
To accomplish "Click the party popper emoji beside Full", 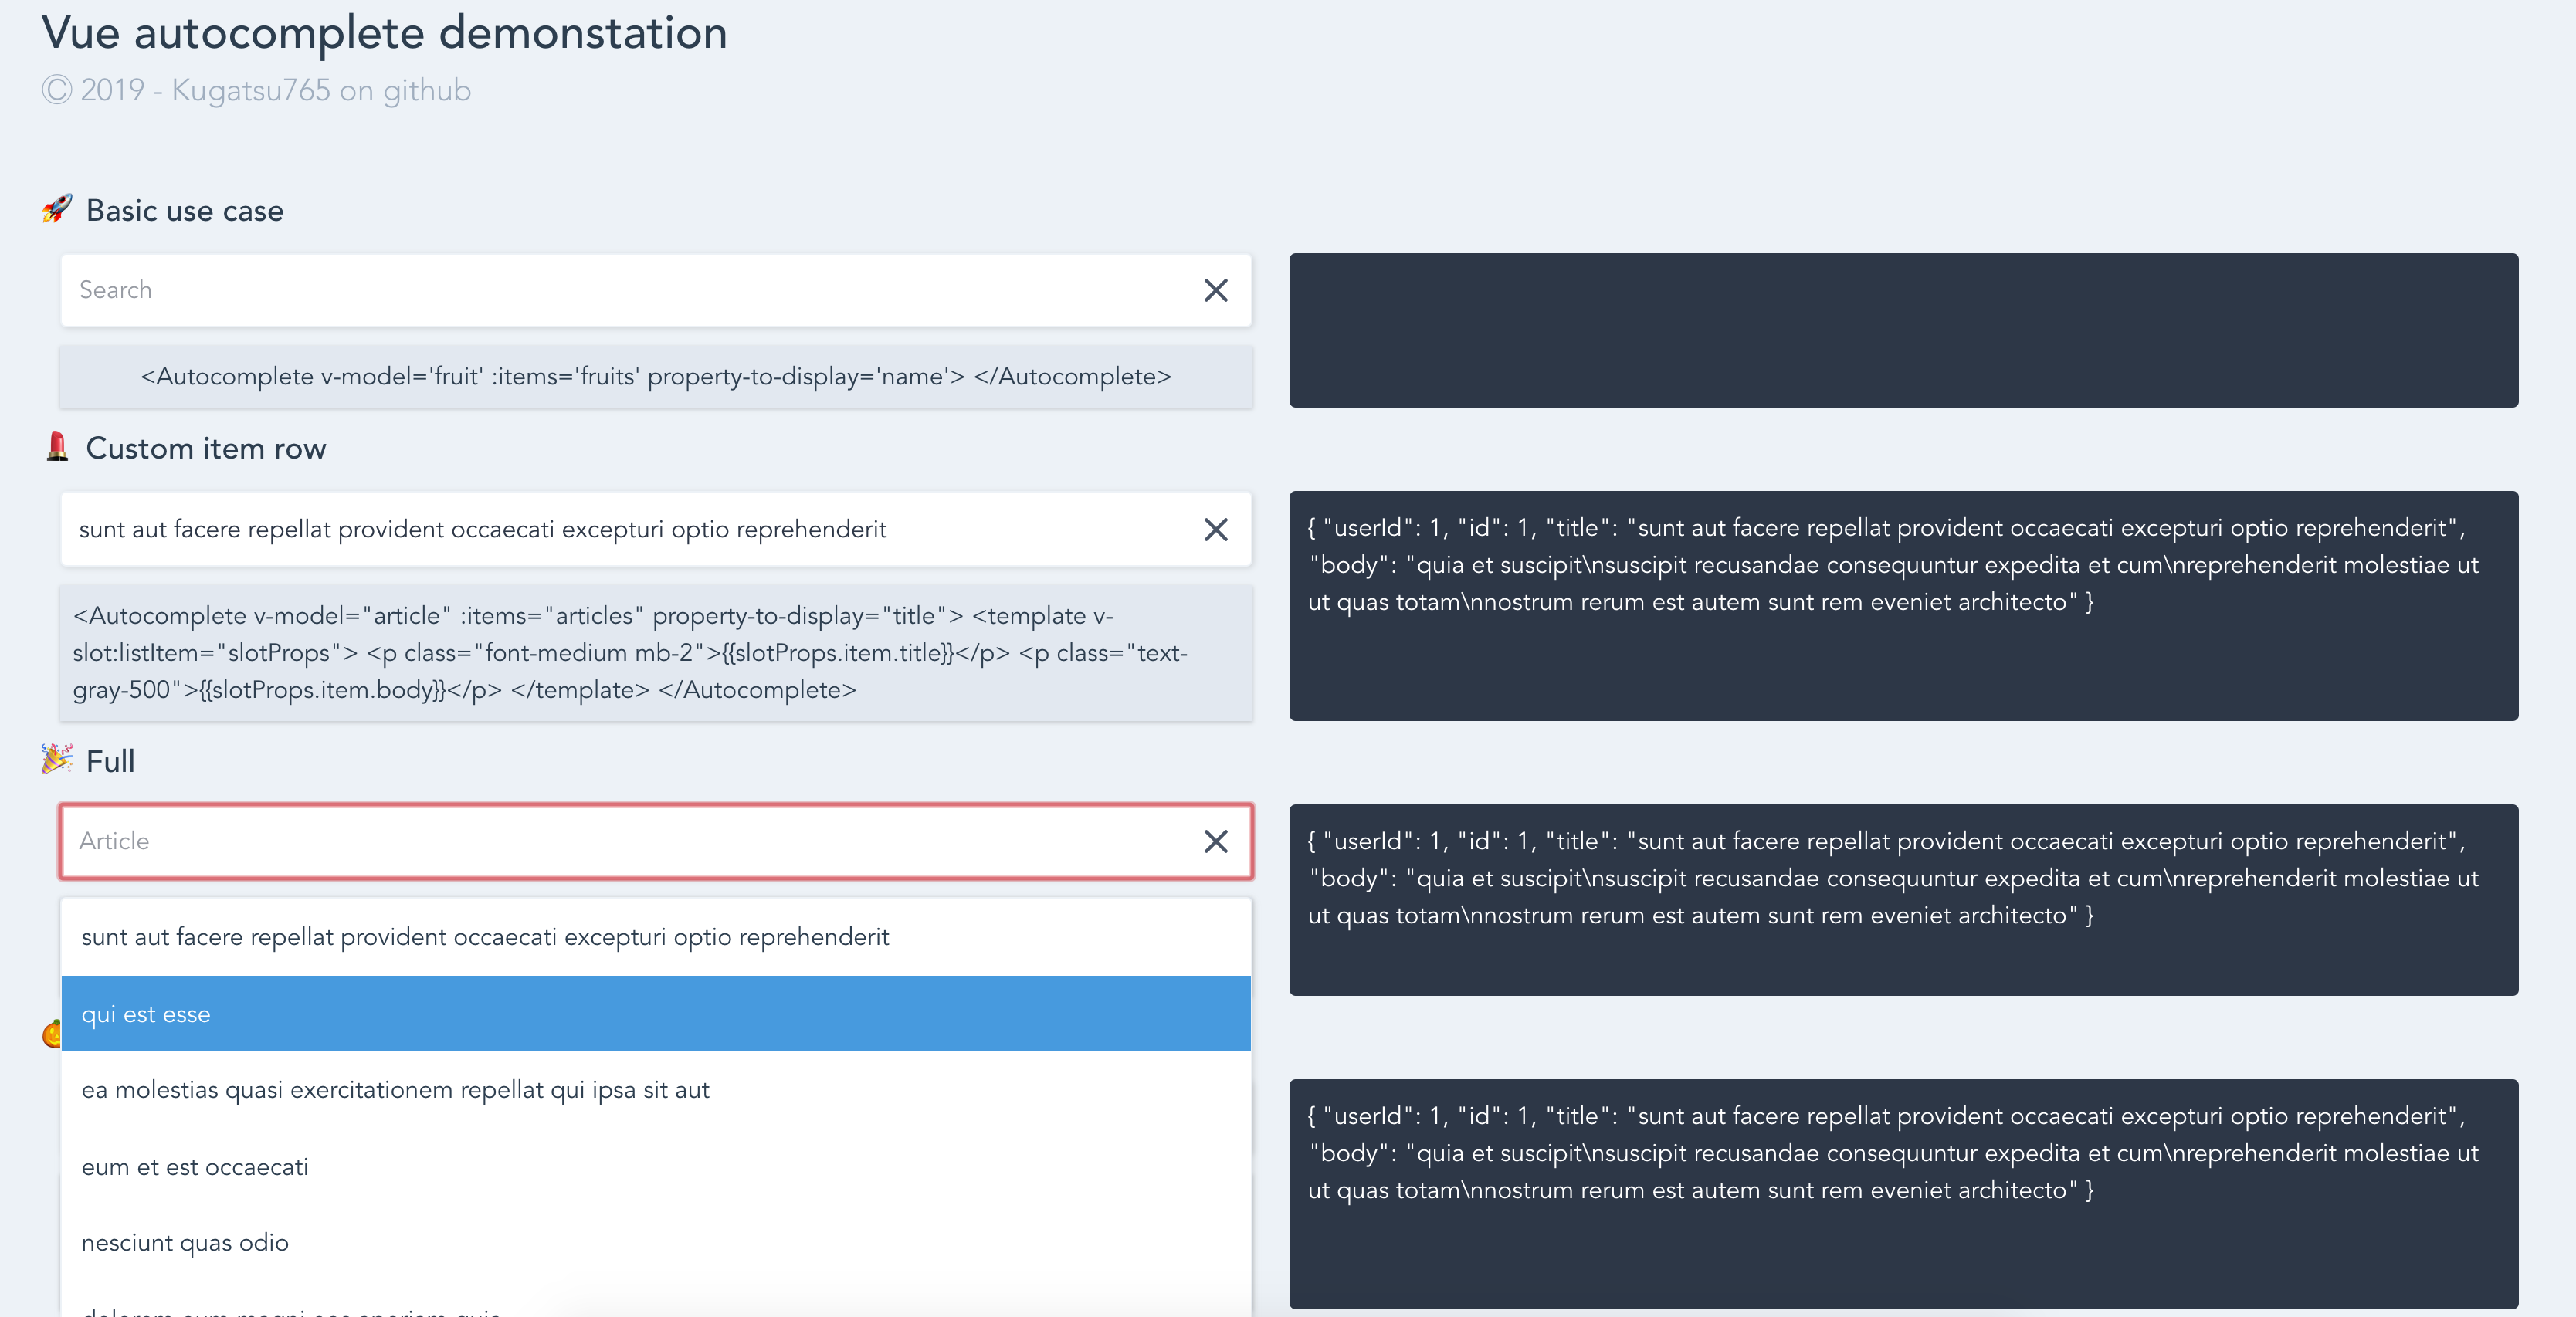I will (57, 759).
